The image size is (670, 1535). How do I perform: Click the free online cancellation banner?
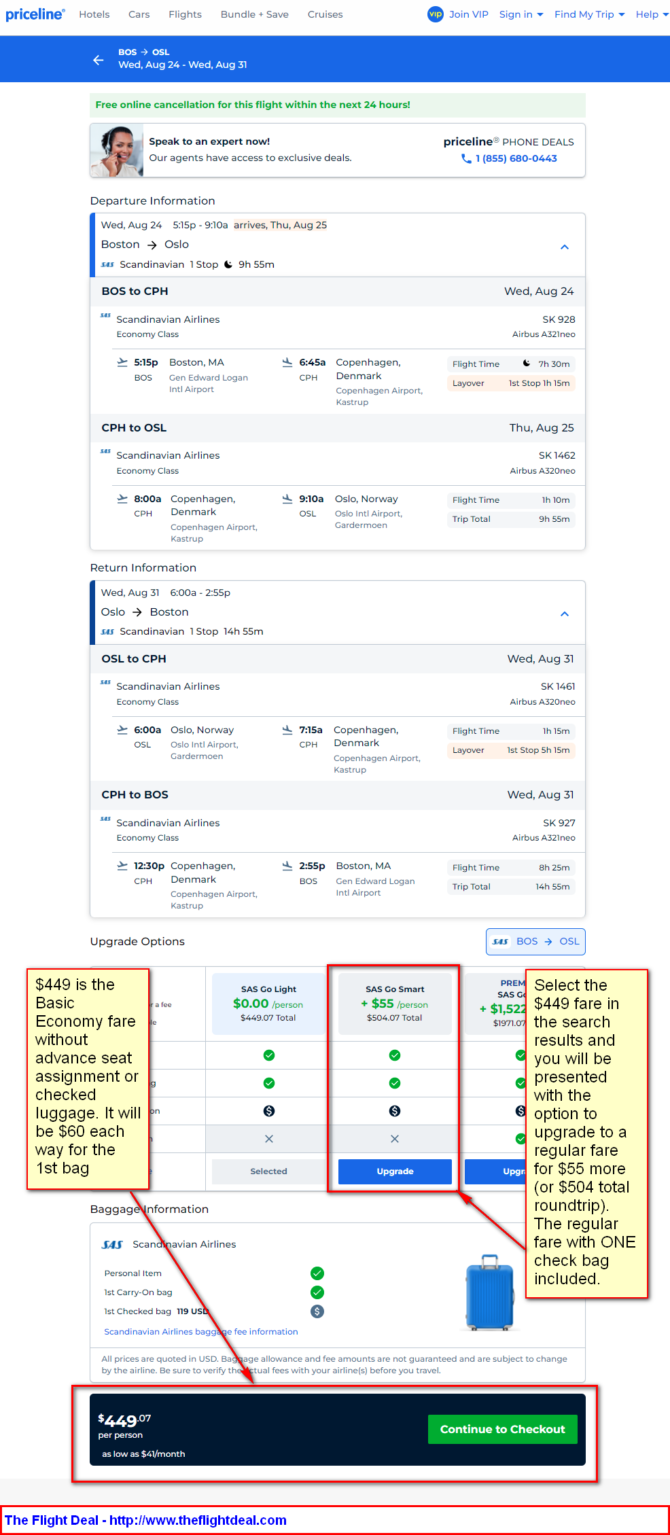(x=337, y=105)
